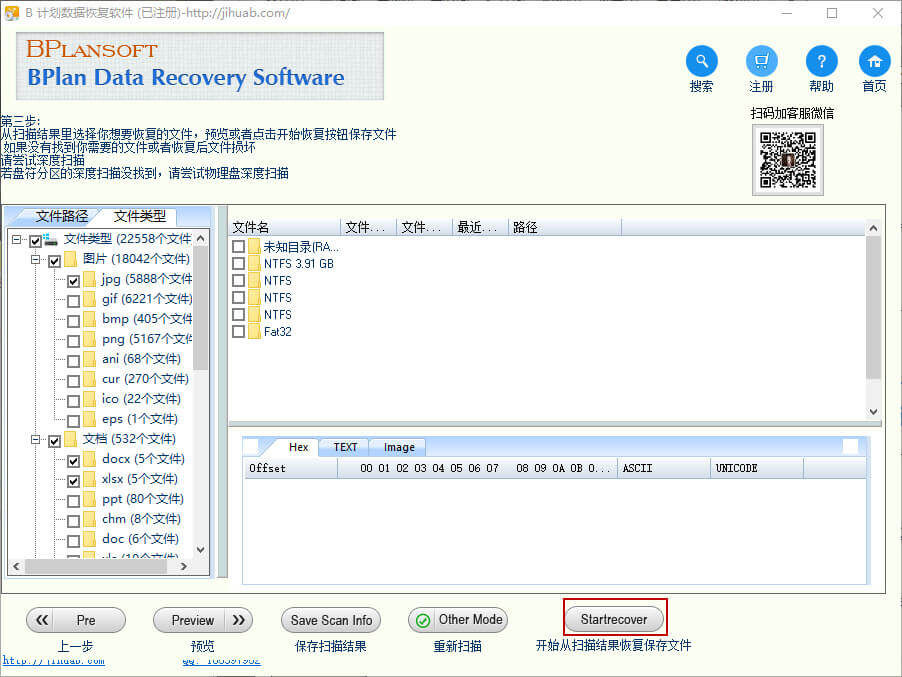
Task: Click the file type tree horizontal scrollbar
Action: pos(100,566)
